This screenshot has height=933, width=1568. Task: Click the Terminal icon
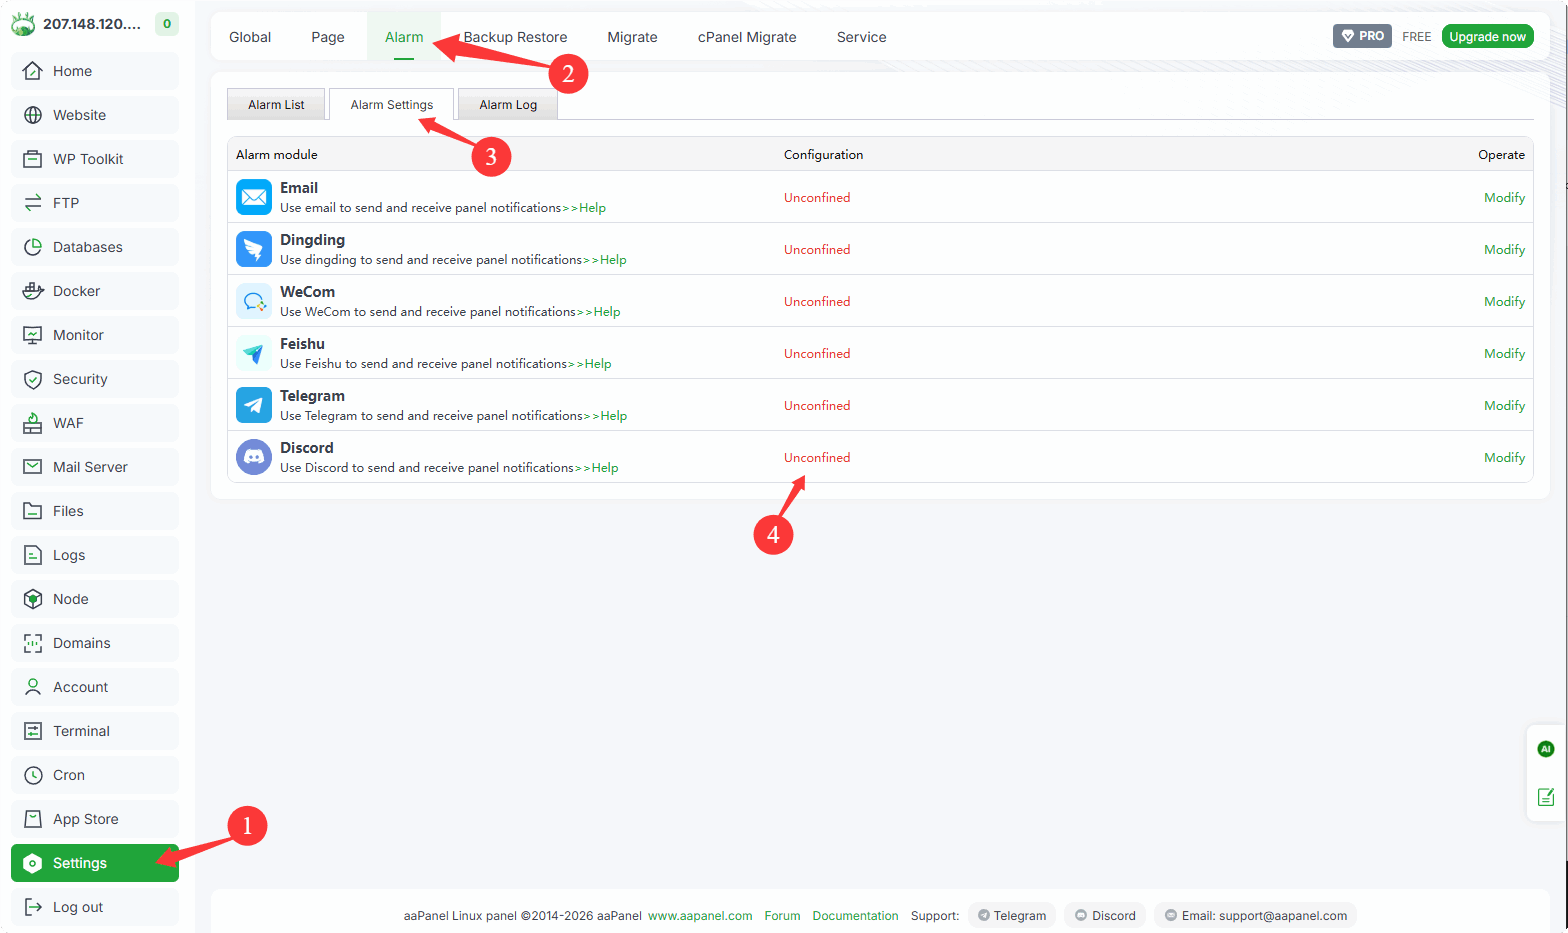coord(33,731)
